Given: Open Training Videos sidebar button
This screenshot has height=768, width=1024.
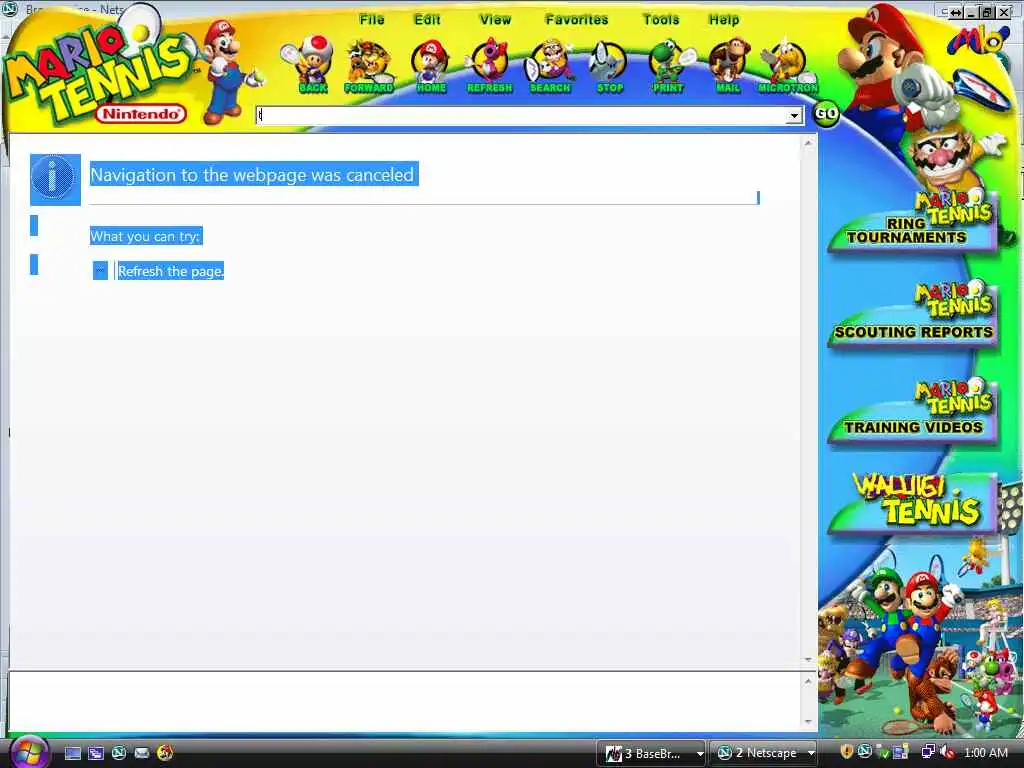Looking at the screenshot, I should click(x=913, y=412).
